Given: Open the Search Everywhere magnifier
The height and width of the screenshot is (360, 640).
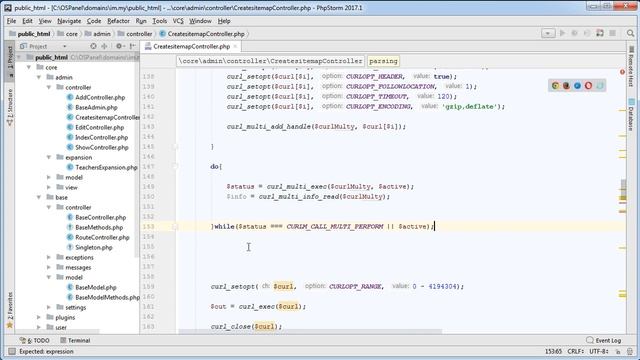Looking at the screenshot, I should 631,33.
